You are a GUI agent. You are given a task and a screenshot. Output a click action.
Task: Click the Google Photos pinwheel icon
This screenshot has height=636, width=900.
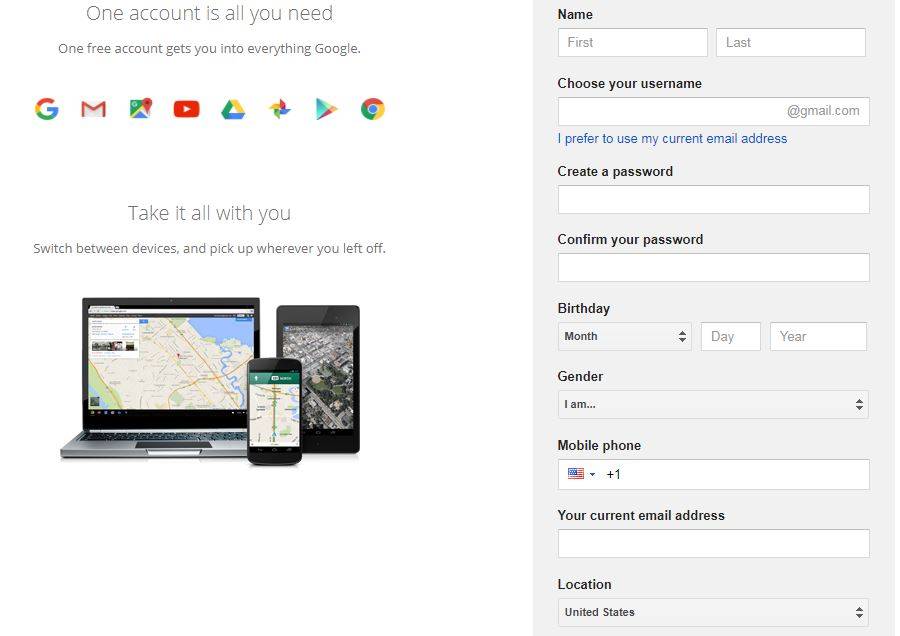point(280,109)
